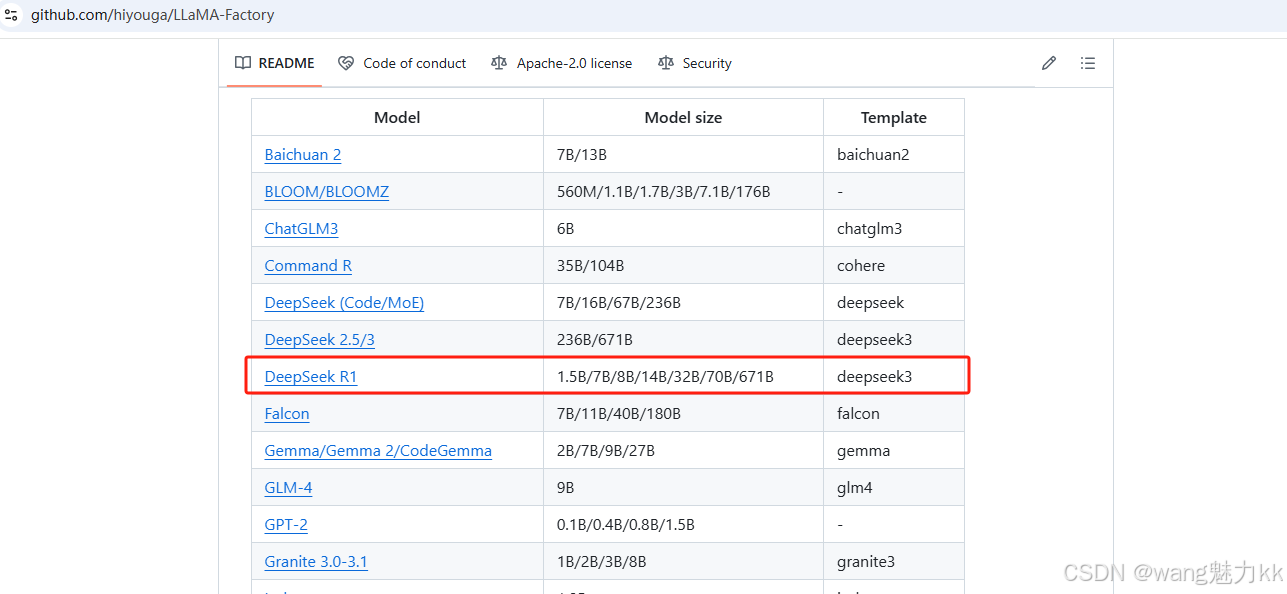Click the 1.5B/7B/8B/14B/32B/70B/671B size cell

click(x=683, y=377)
